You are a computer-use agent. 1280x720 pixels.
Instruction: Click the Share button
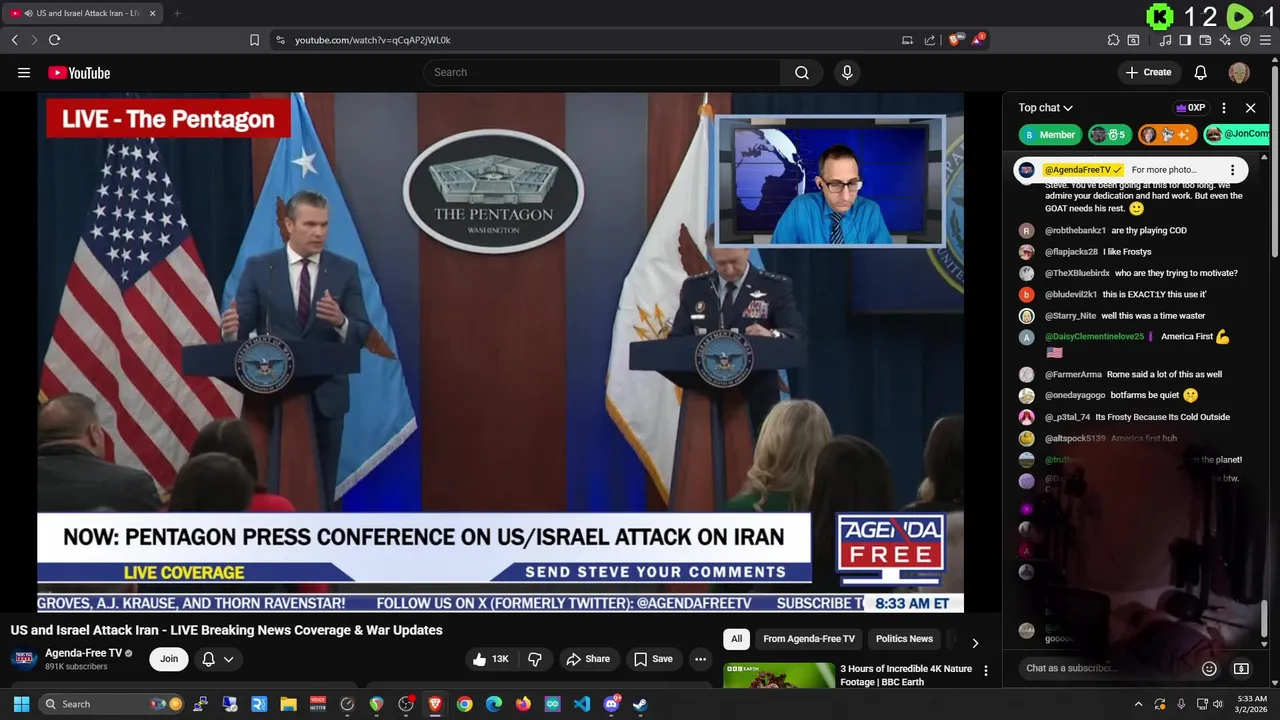coord(588,659)
